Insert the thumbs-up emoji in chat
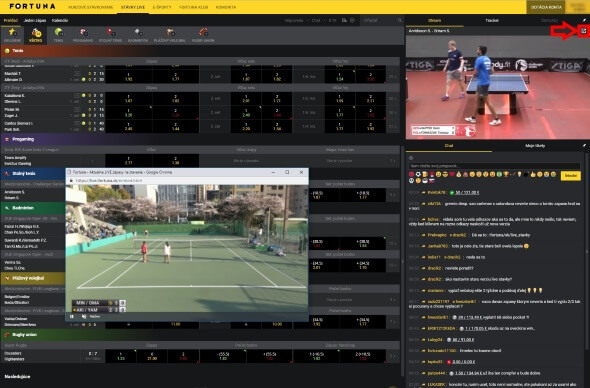590x388 pixels. 533,174
